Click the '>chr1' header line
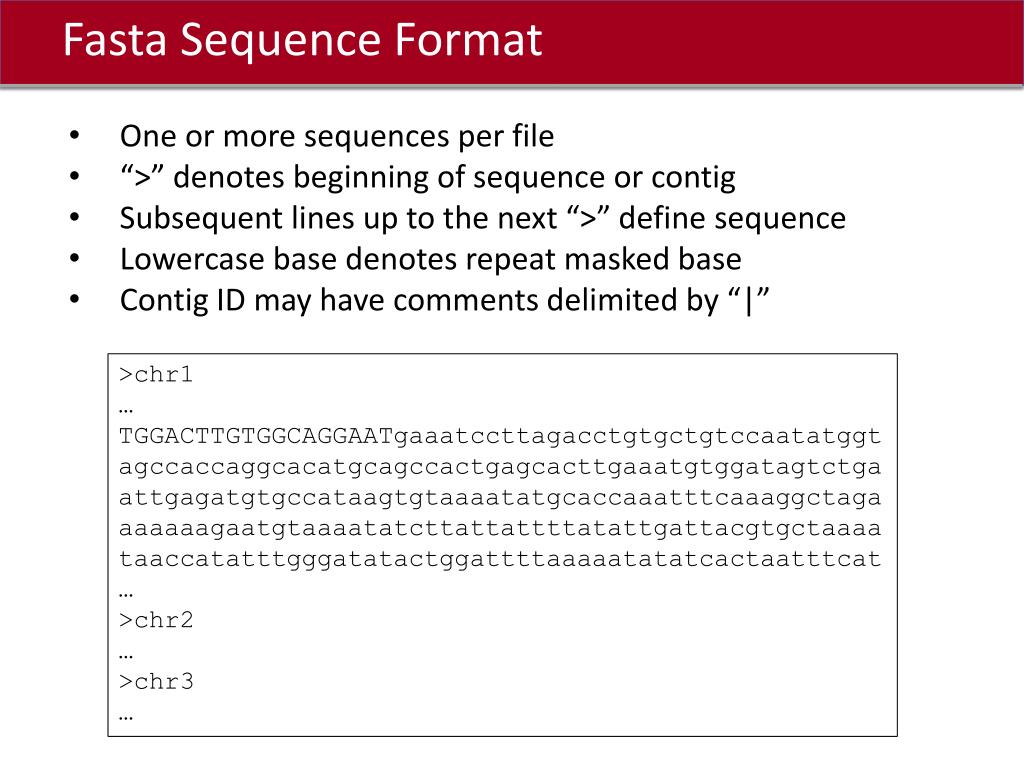This screenshot has width=1024, height=768. (x=156, y=375)
